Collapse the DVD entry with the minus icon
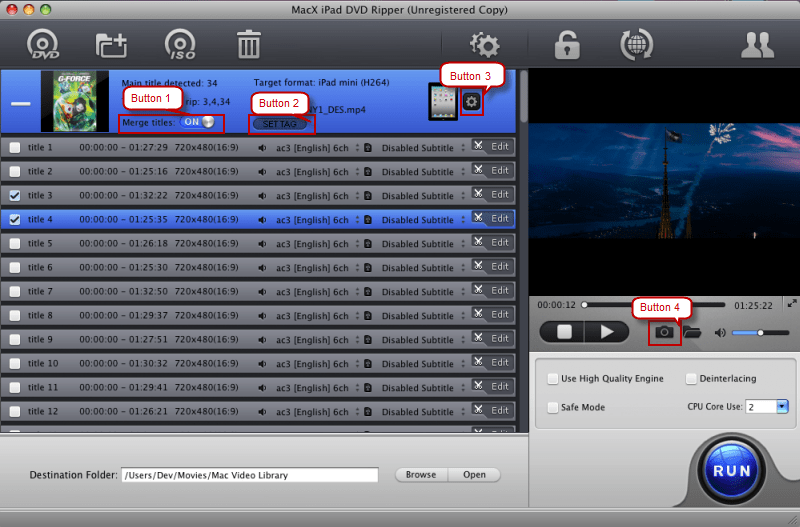Screen dimensions: 800x527 20,104
